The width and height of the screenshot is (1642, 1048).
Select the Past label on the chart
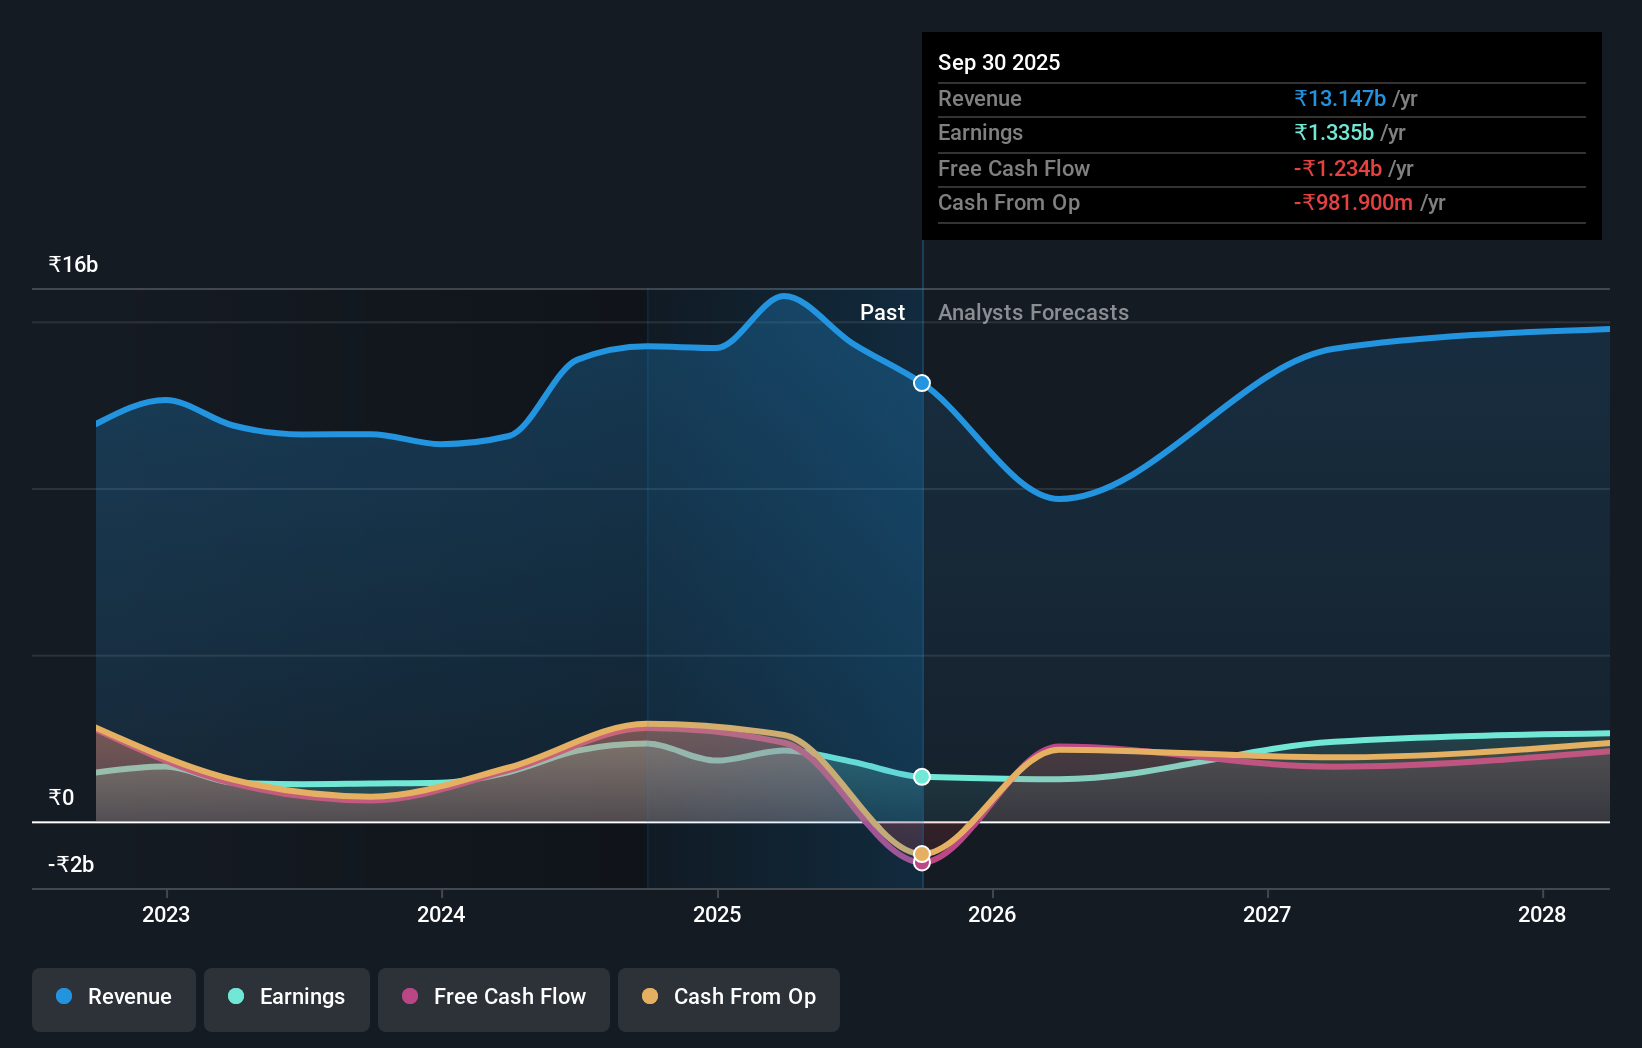(881, 312)
